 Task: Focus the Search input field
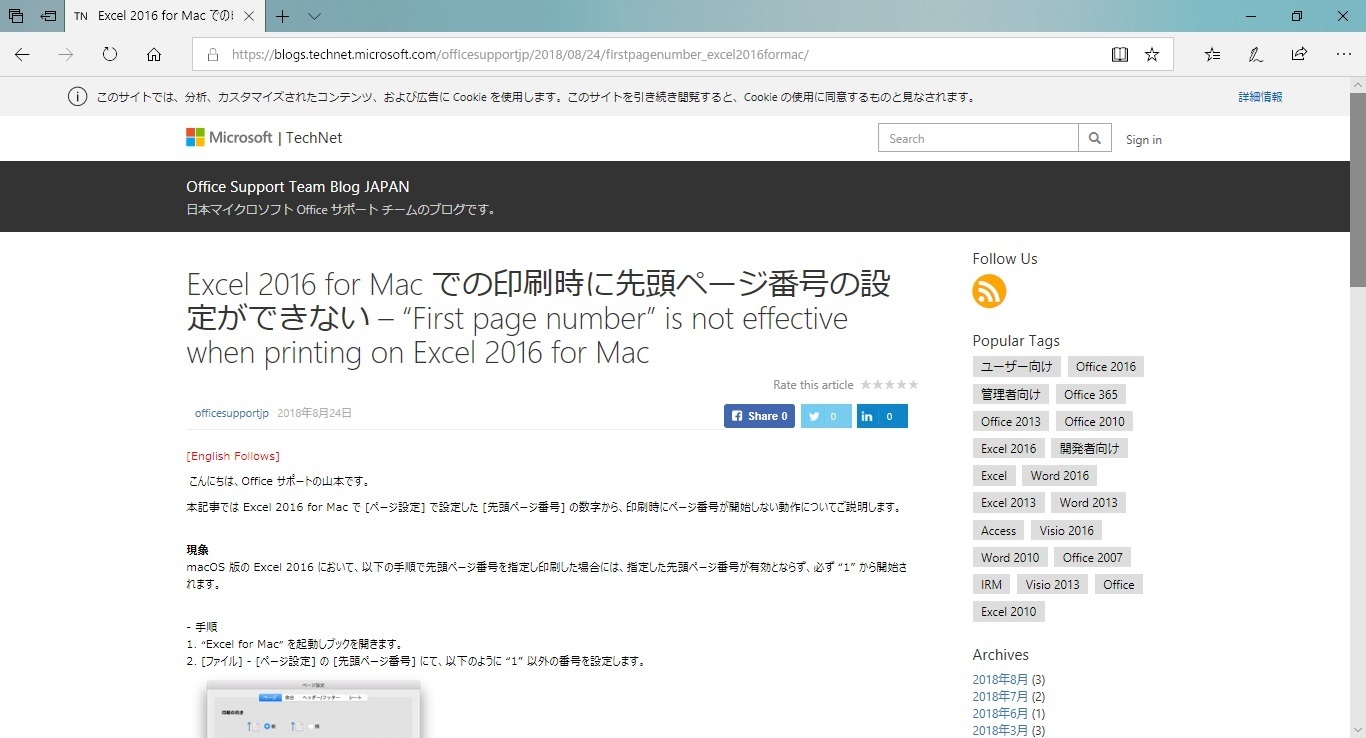[978, 138]
